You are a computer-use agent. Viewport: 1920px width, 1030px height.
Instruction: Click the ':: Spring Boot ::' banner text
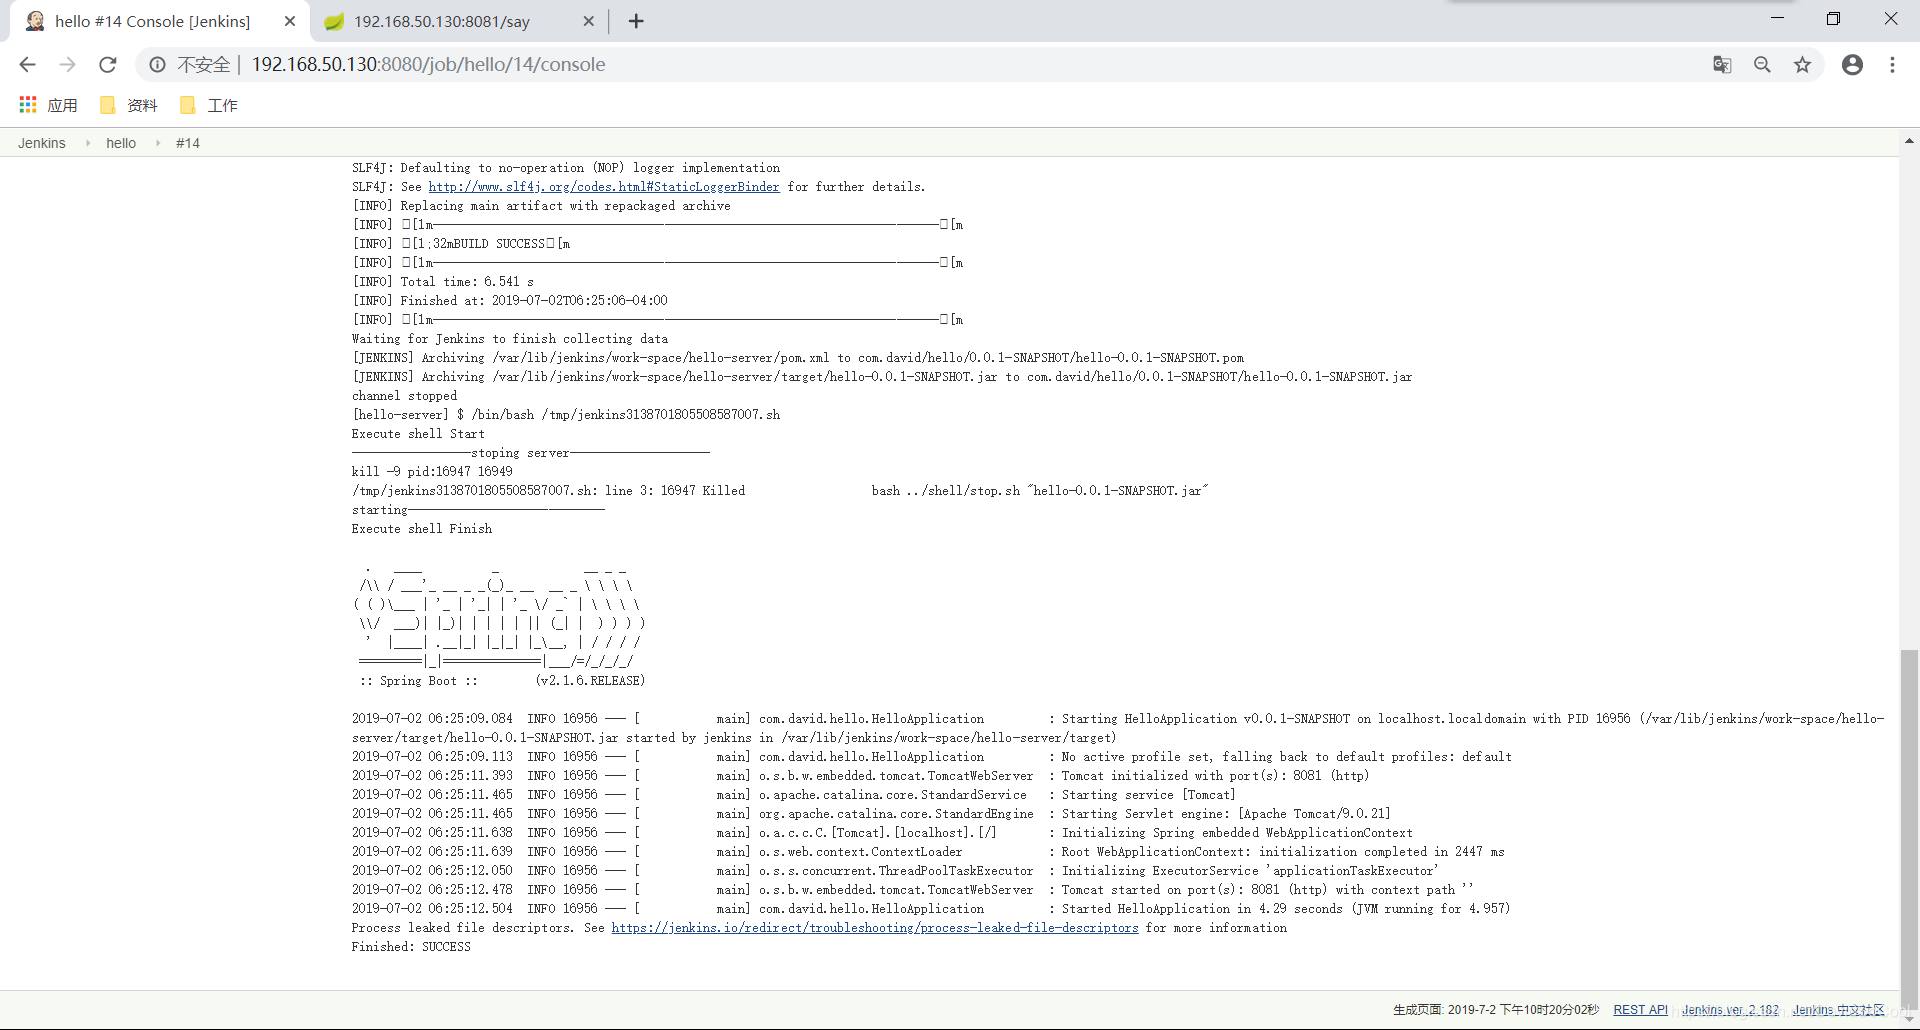coord(418,681)
